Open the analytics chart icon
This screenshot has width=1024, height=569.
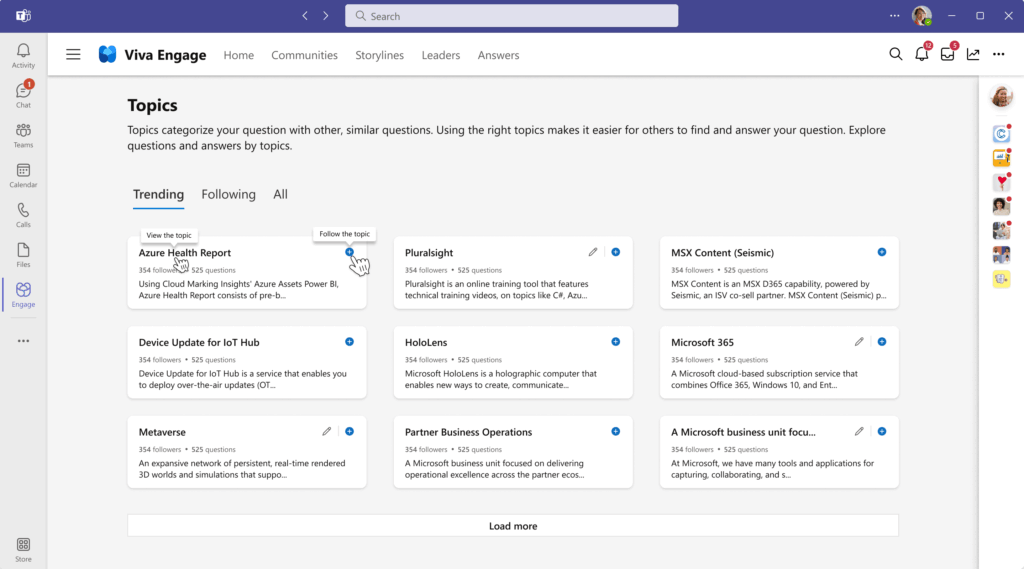(973, 55)
